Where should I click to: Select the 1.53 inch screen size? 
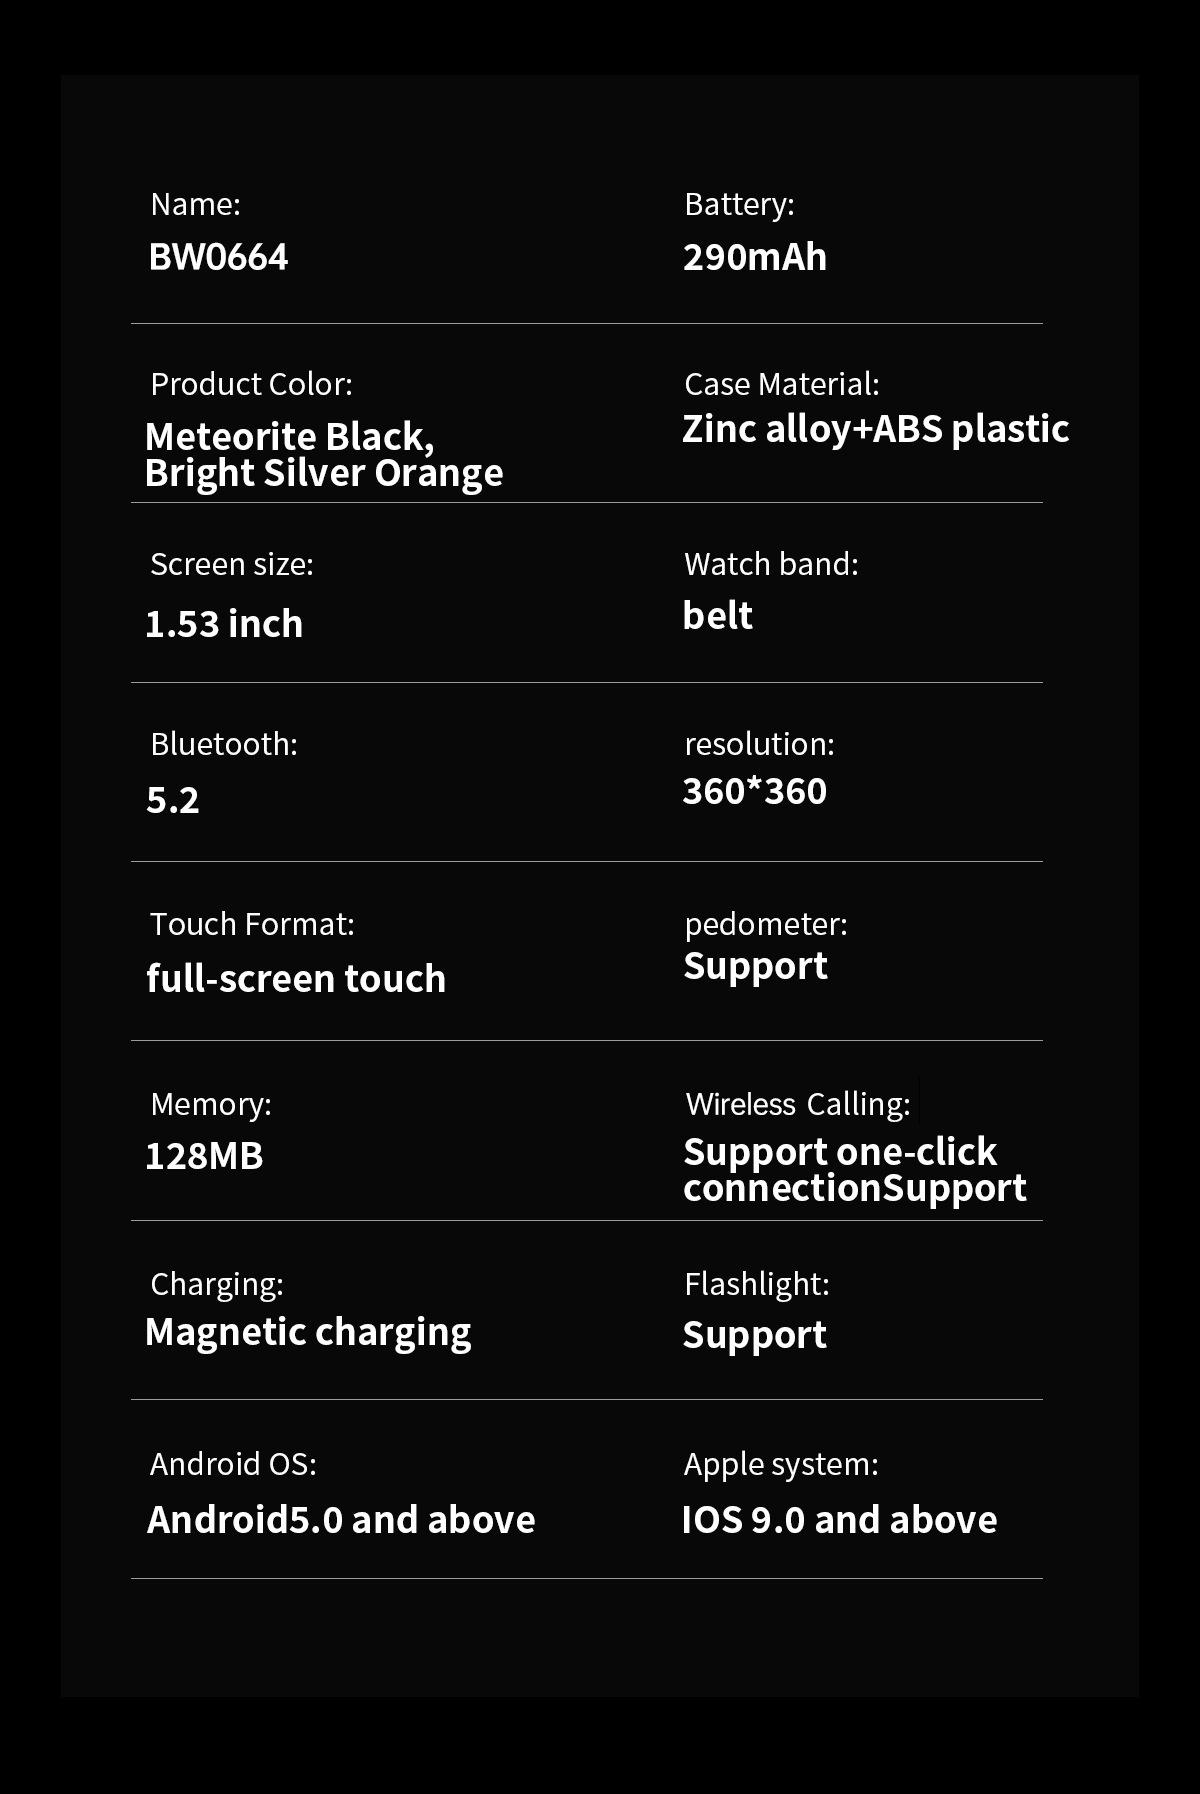(x=224, y=624)
